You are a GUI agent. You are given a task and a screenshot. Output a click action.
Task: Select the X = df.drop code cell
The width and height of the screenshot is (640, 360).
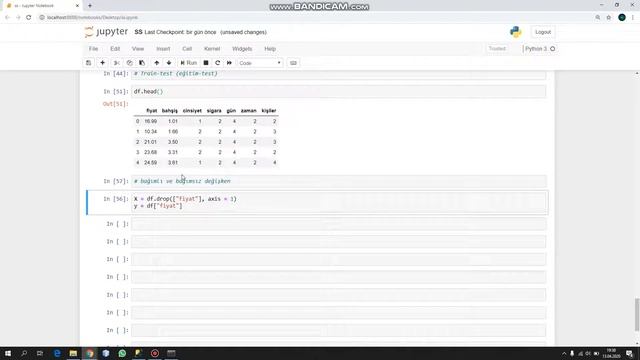(339, 202)
